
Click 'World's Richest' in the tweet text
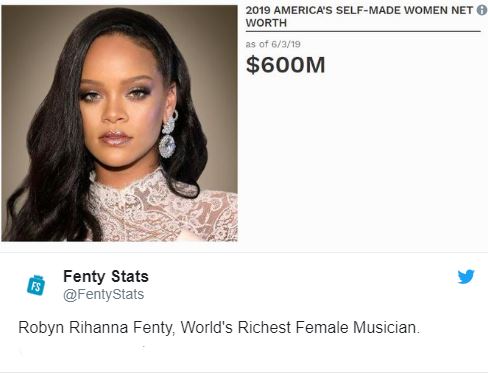point(236,327)
